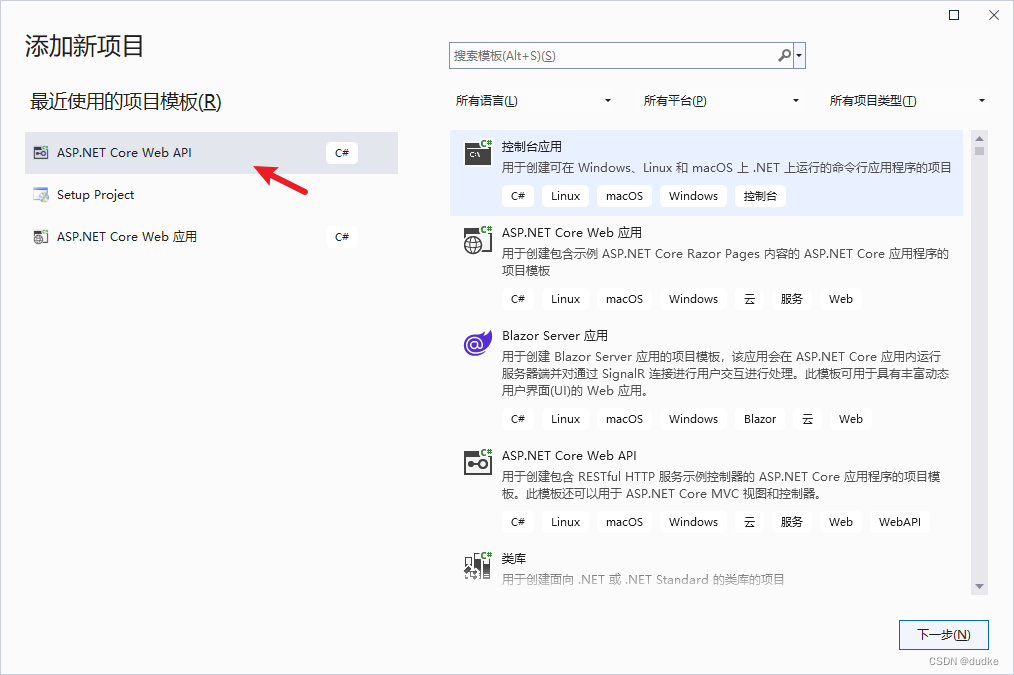Image resolution: width=1014 pixels, height=675 pixels.
Task: Select ASP.NET Core Web API title in template list
Action: pos(569,456)
